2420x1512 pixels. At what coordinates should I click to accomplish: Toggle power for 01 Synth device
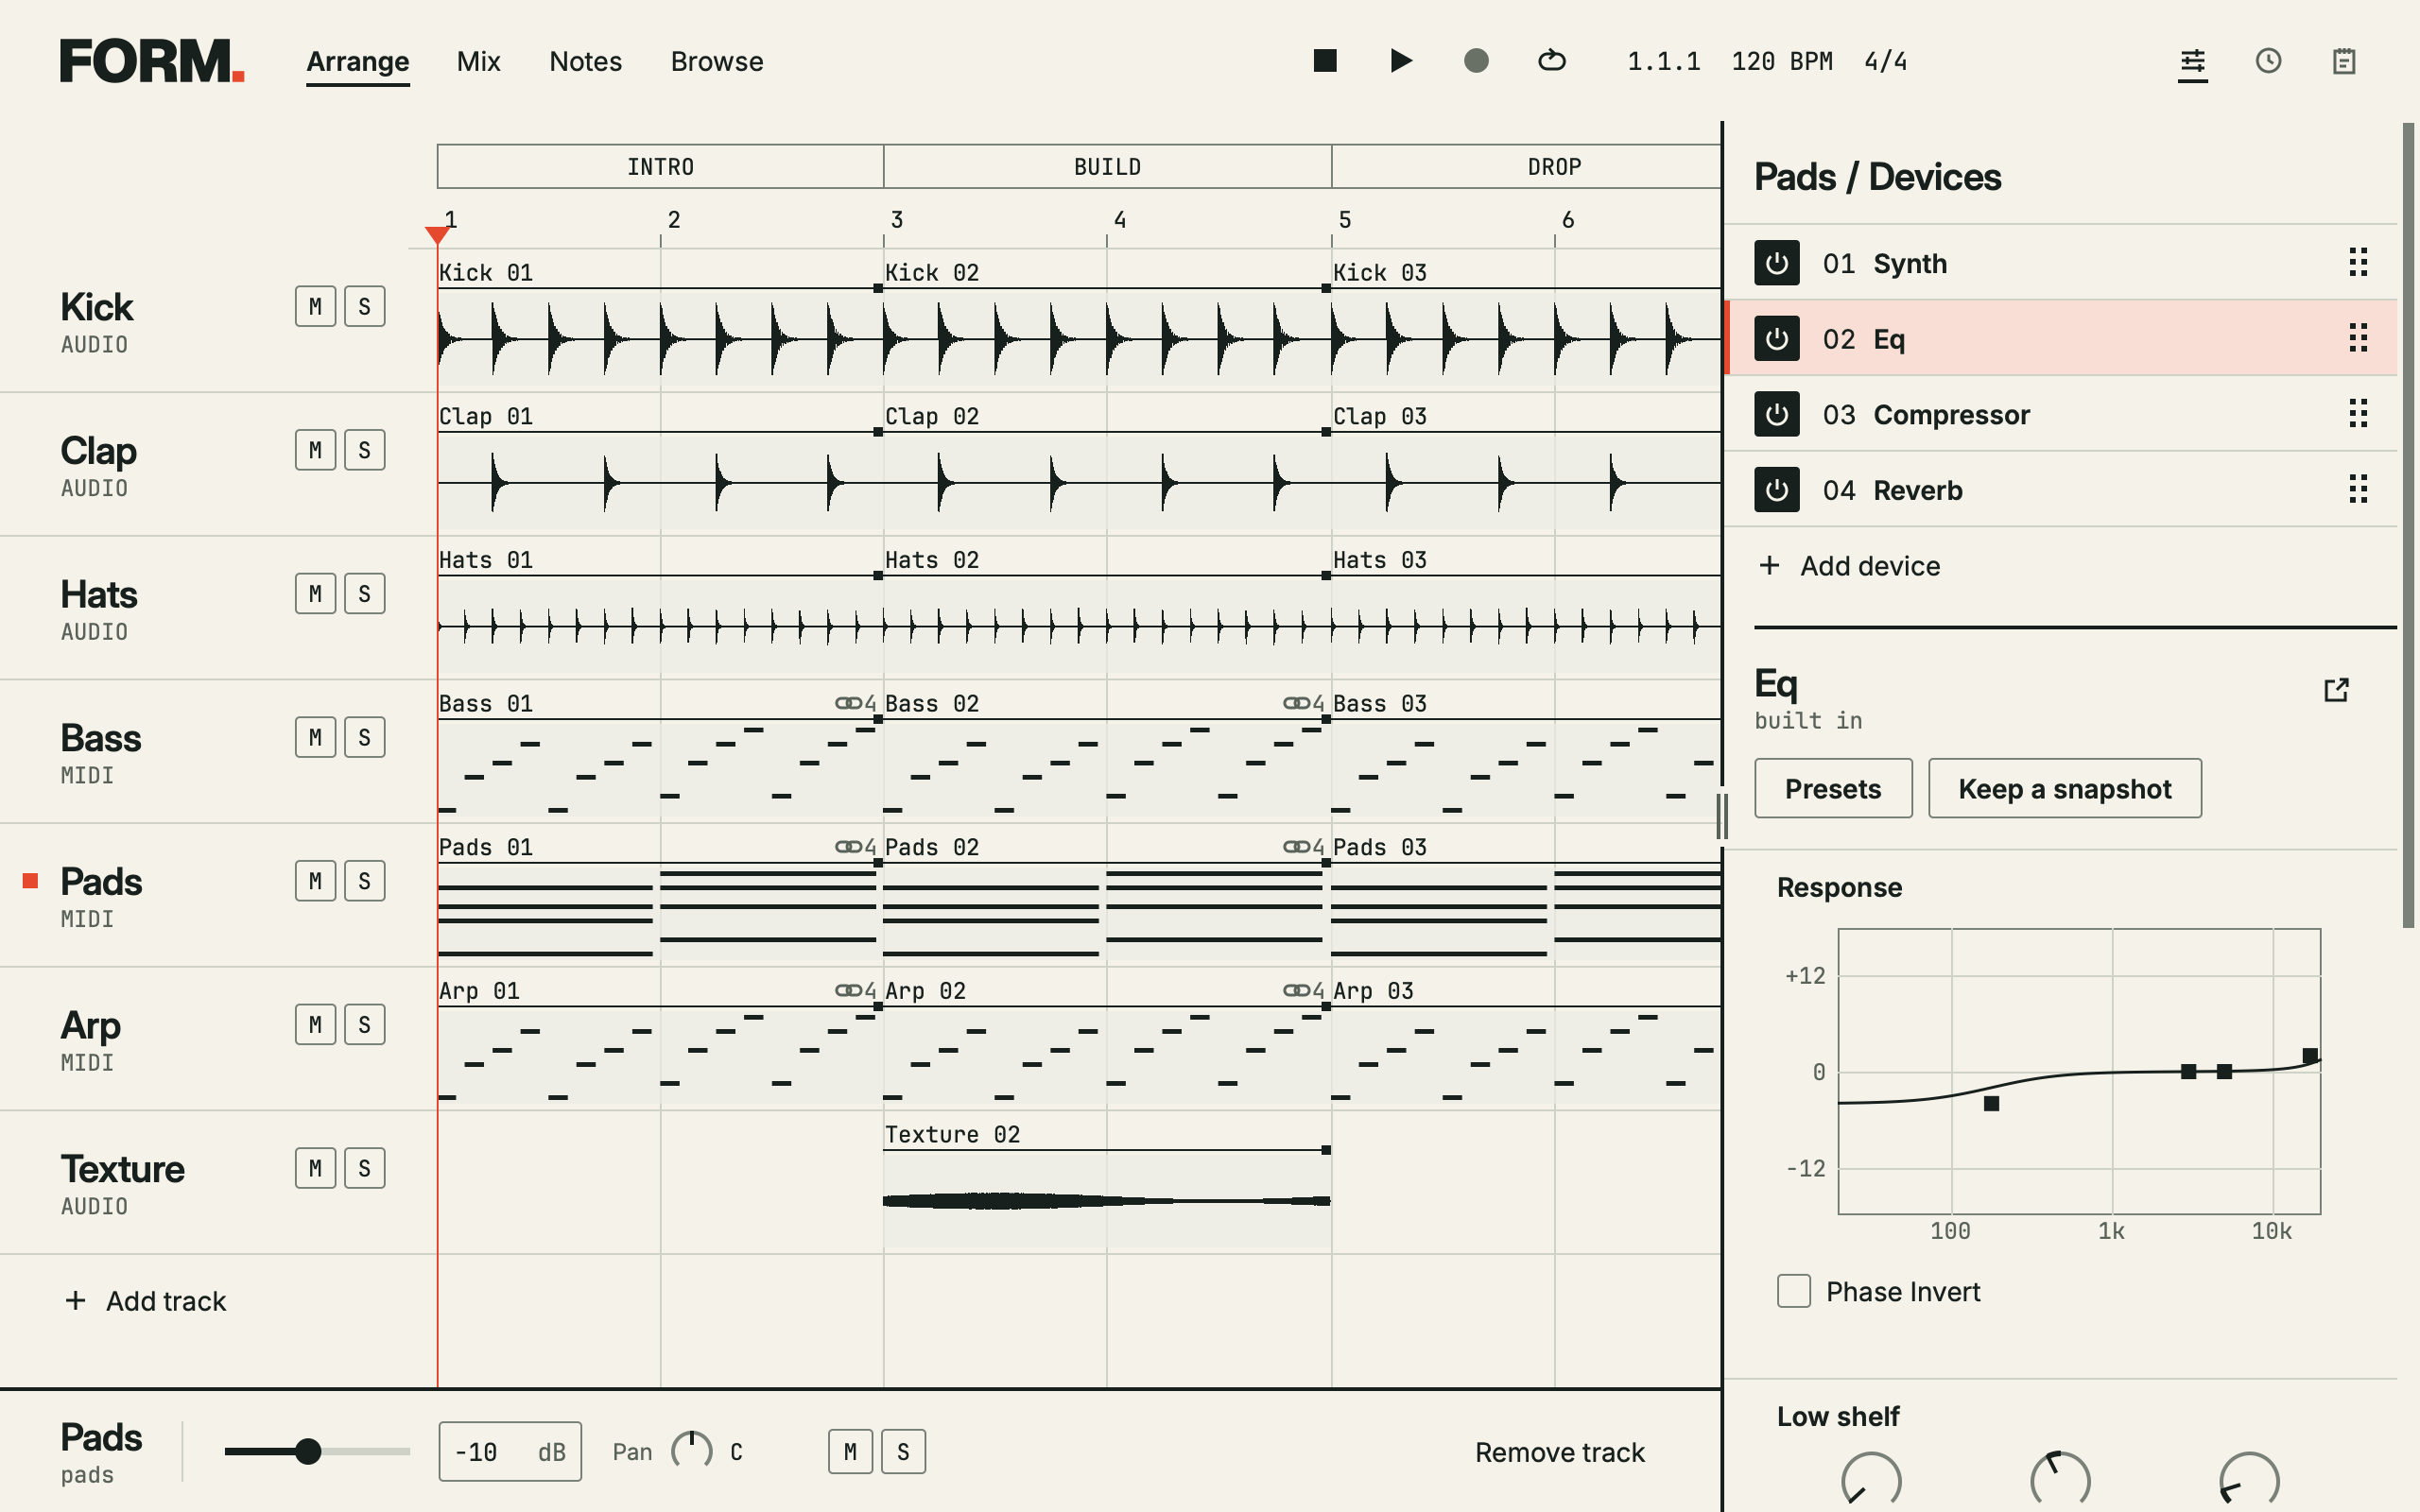click(1777, 263)
